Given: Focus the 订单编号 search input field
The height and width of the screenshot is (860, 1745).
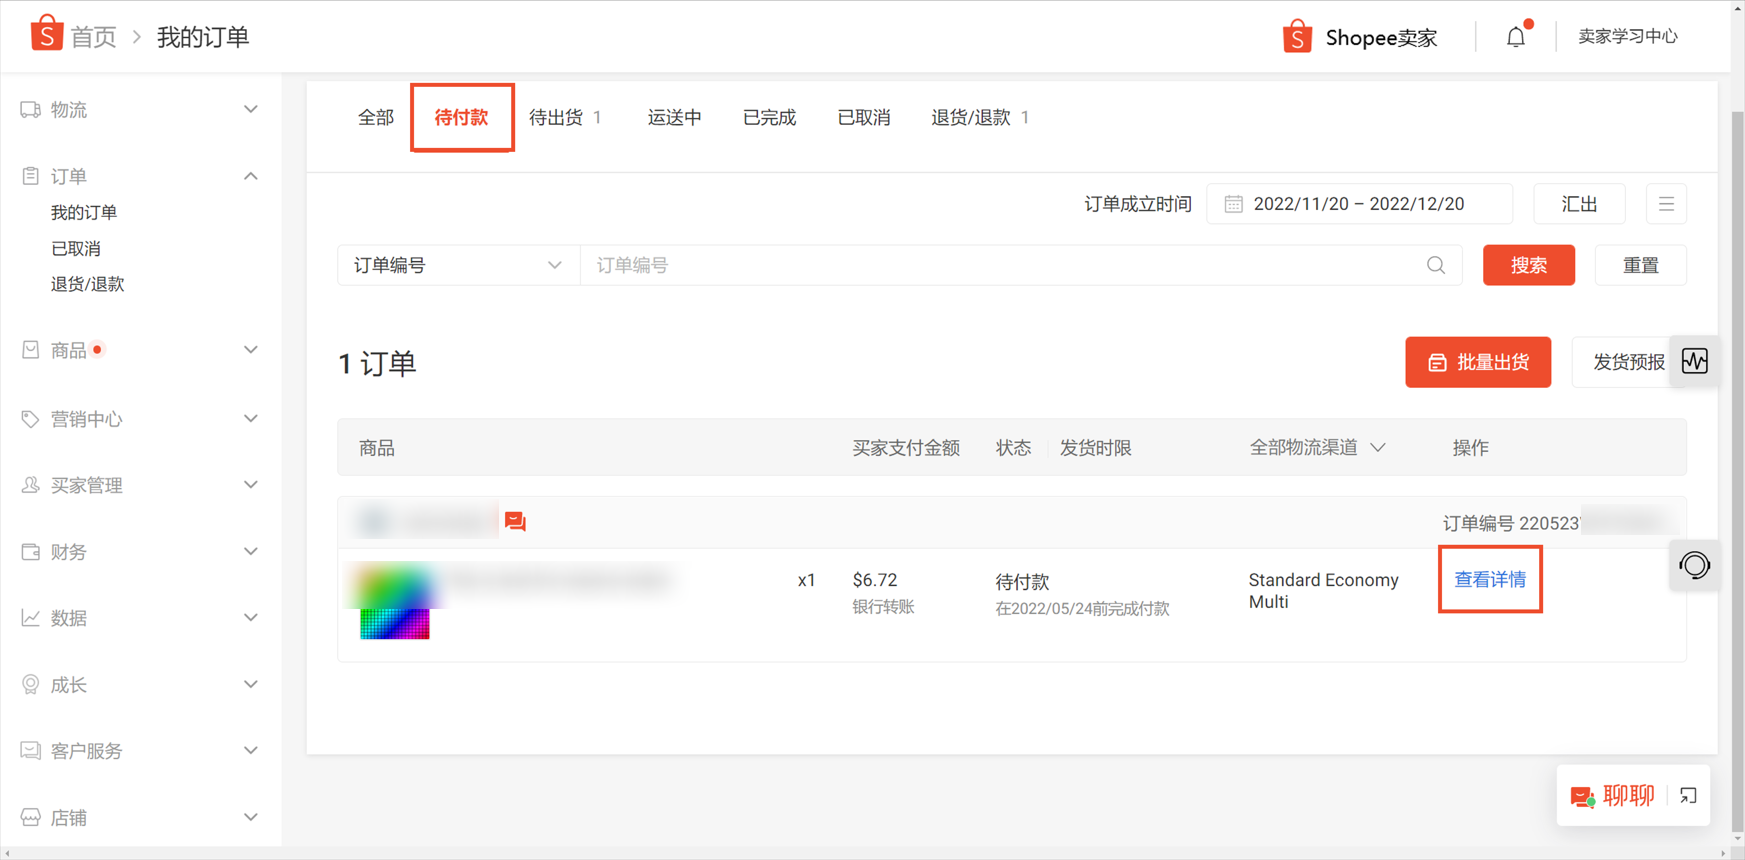Looking at the screenshot, I should point(1020,265).
